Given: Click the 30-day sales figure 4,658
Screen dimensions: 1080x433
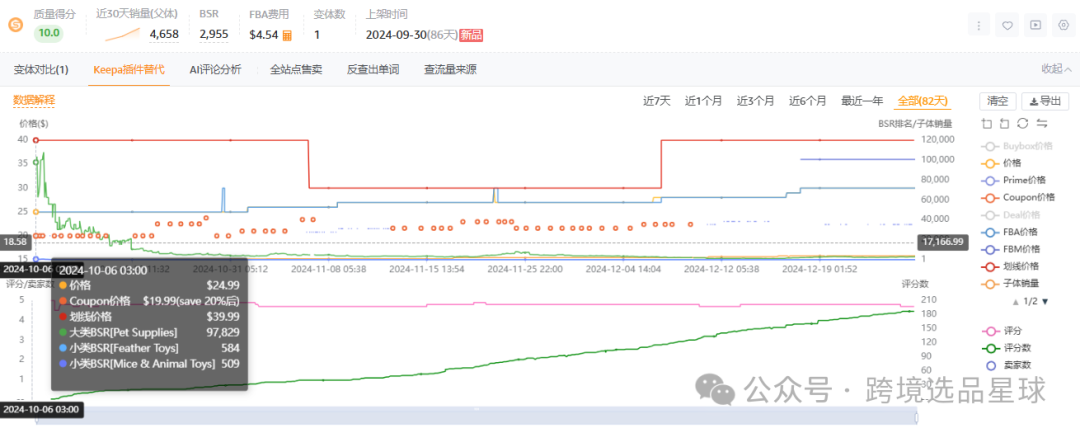Looking at the screenshot, I should (164, 34).
